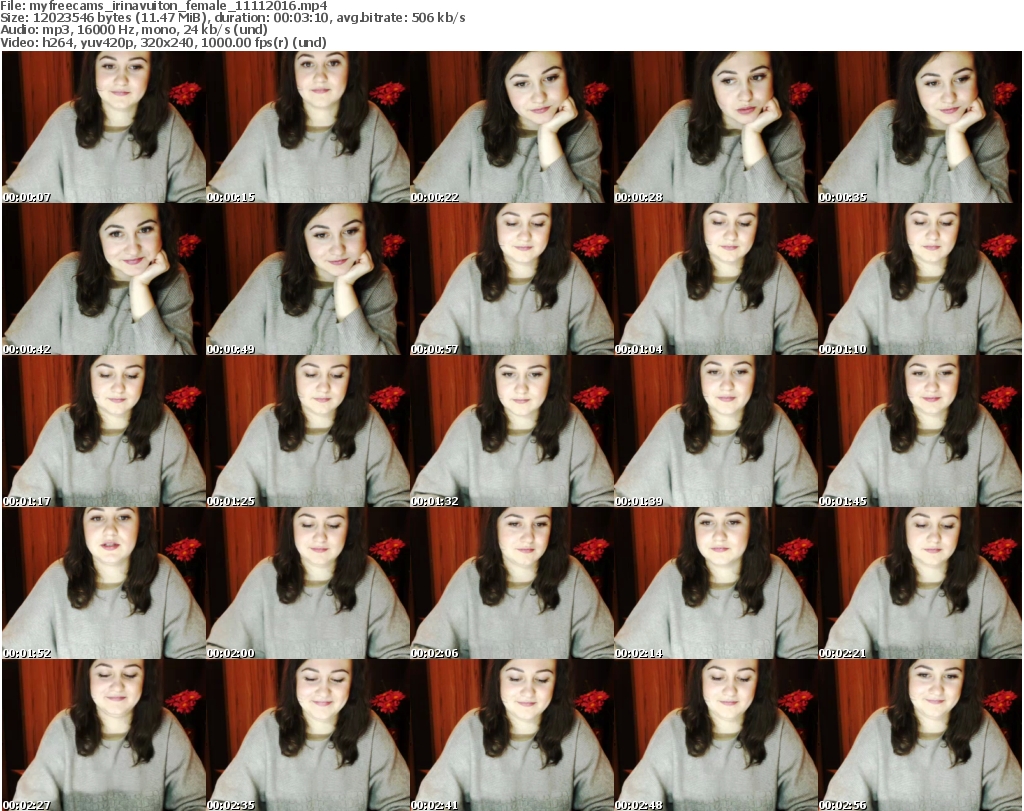Viewport: 1024px width, 811px height.
Task: Select the 00:02:06 thumbnail
Action: pos(512,583)
